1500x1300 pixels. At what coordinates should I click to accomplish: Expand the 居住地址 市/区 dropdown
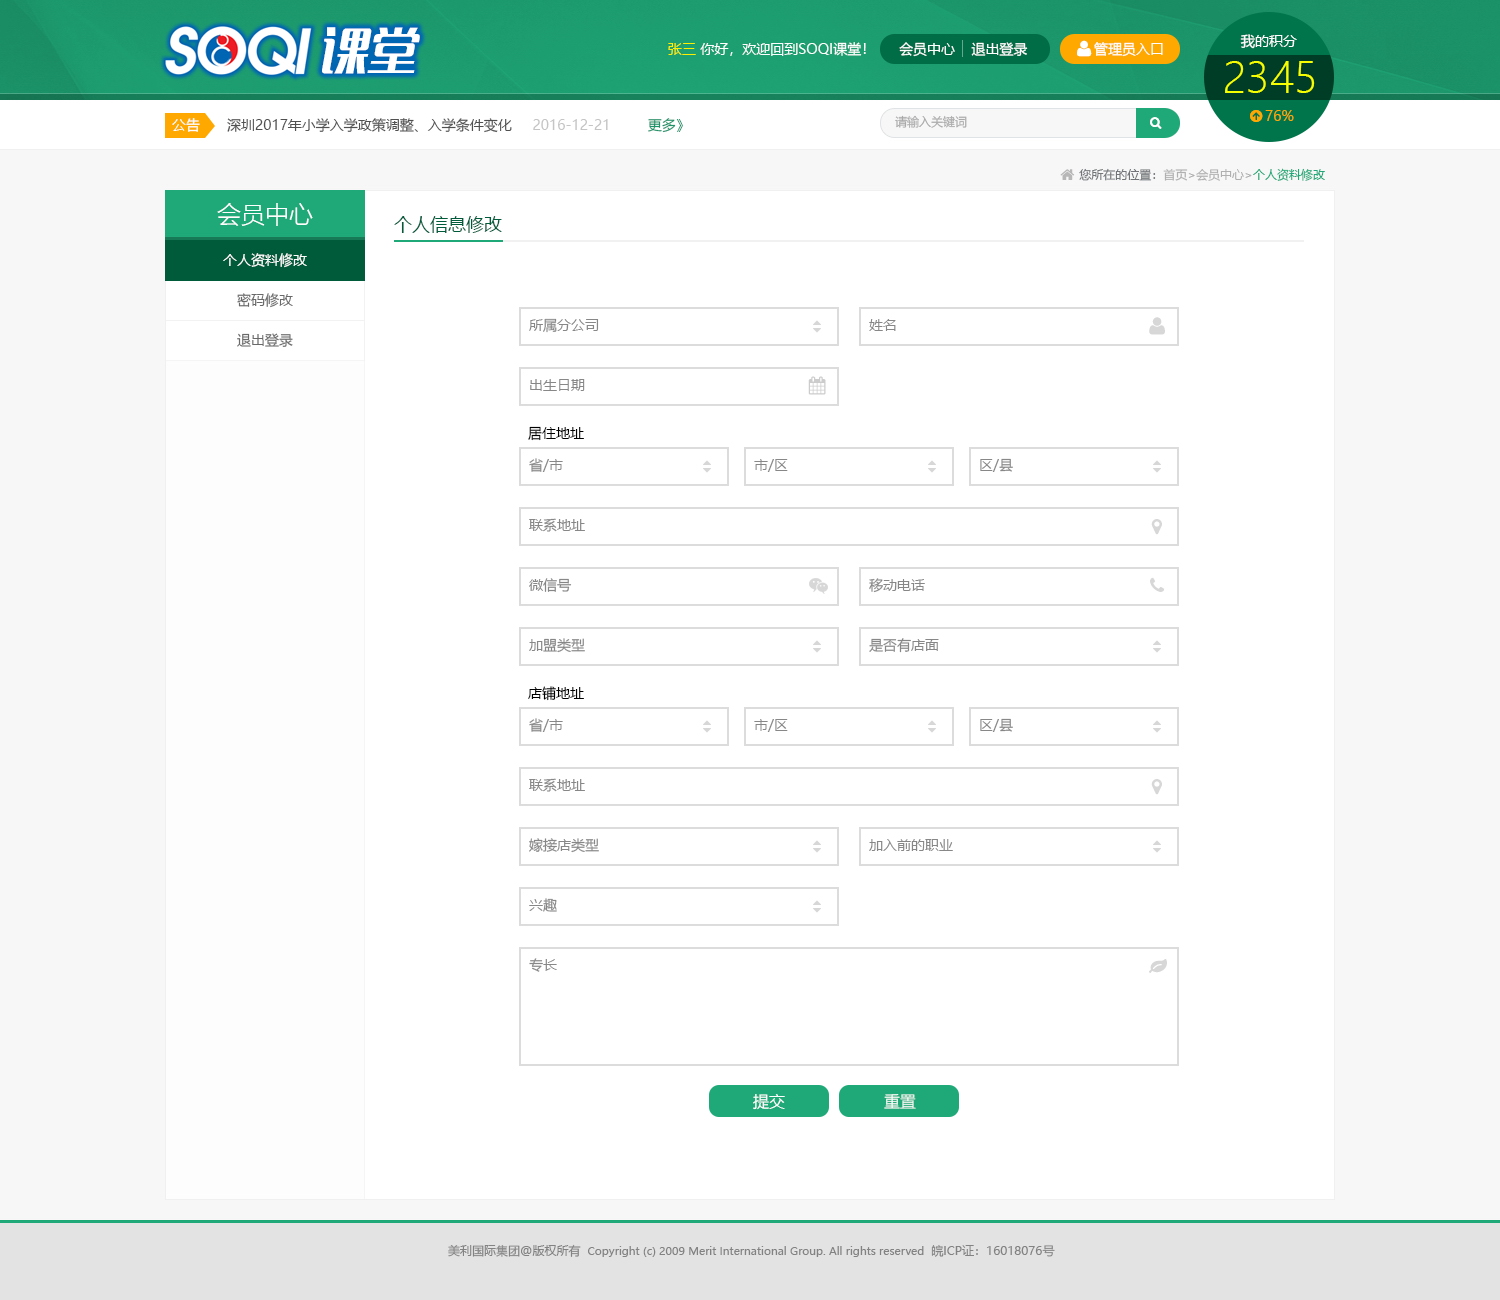point(849,466)
